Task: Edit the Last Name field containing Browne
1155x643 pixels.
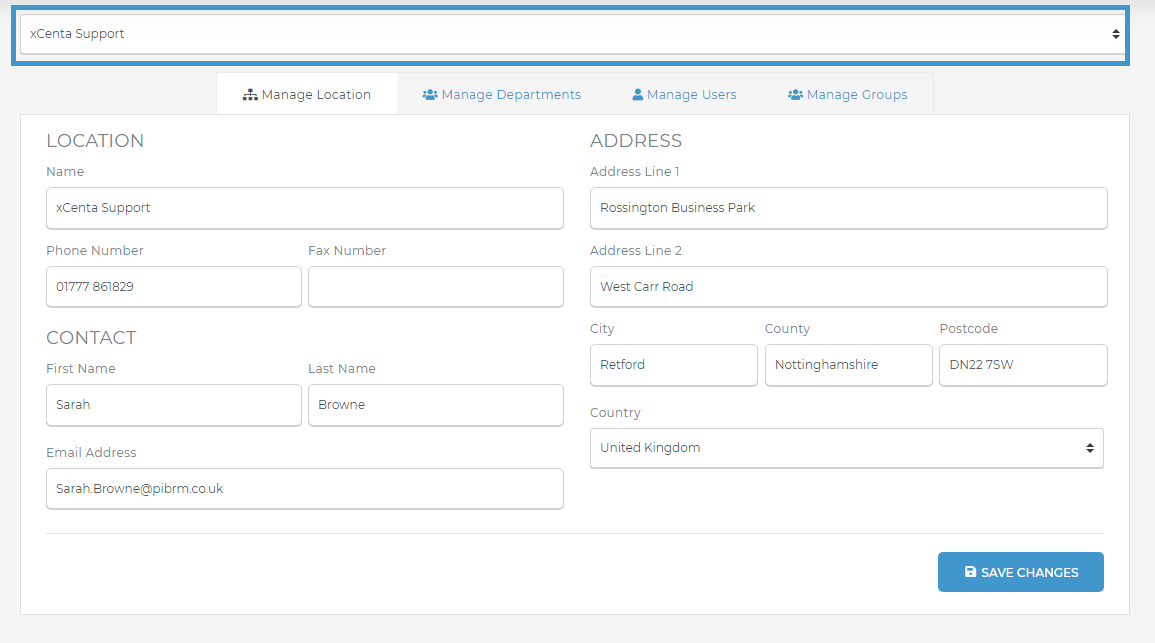Action: tap(436, 404)
